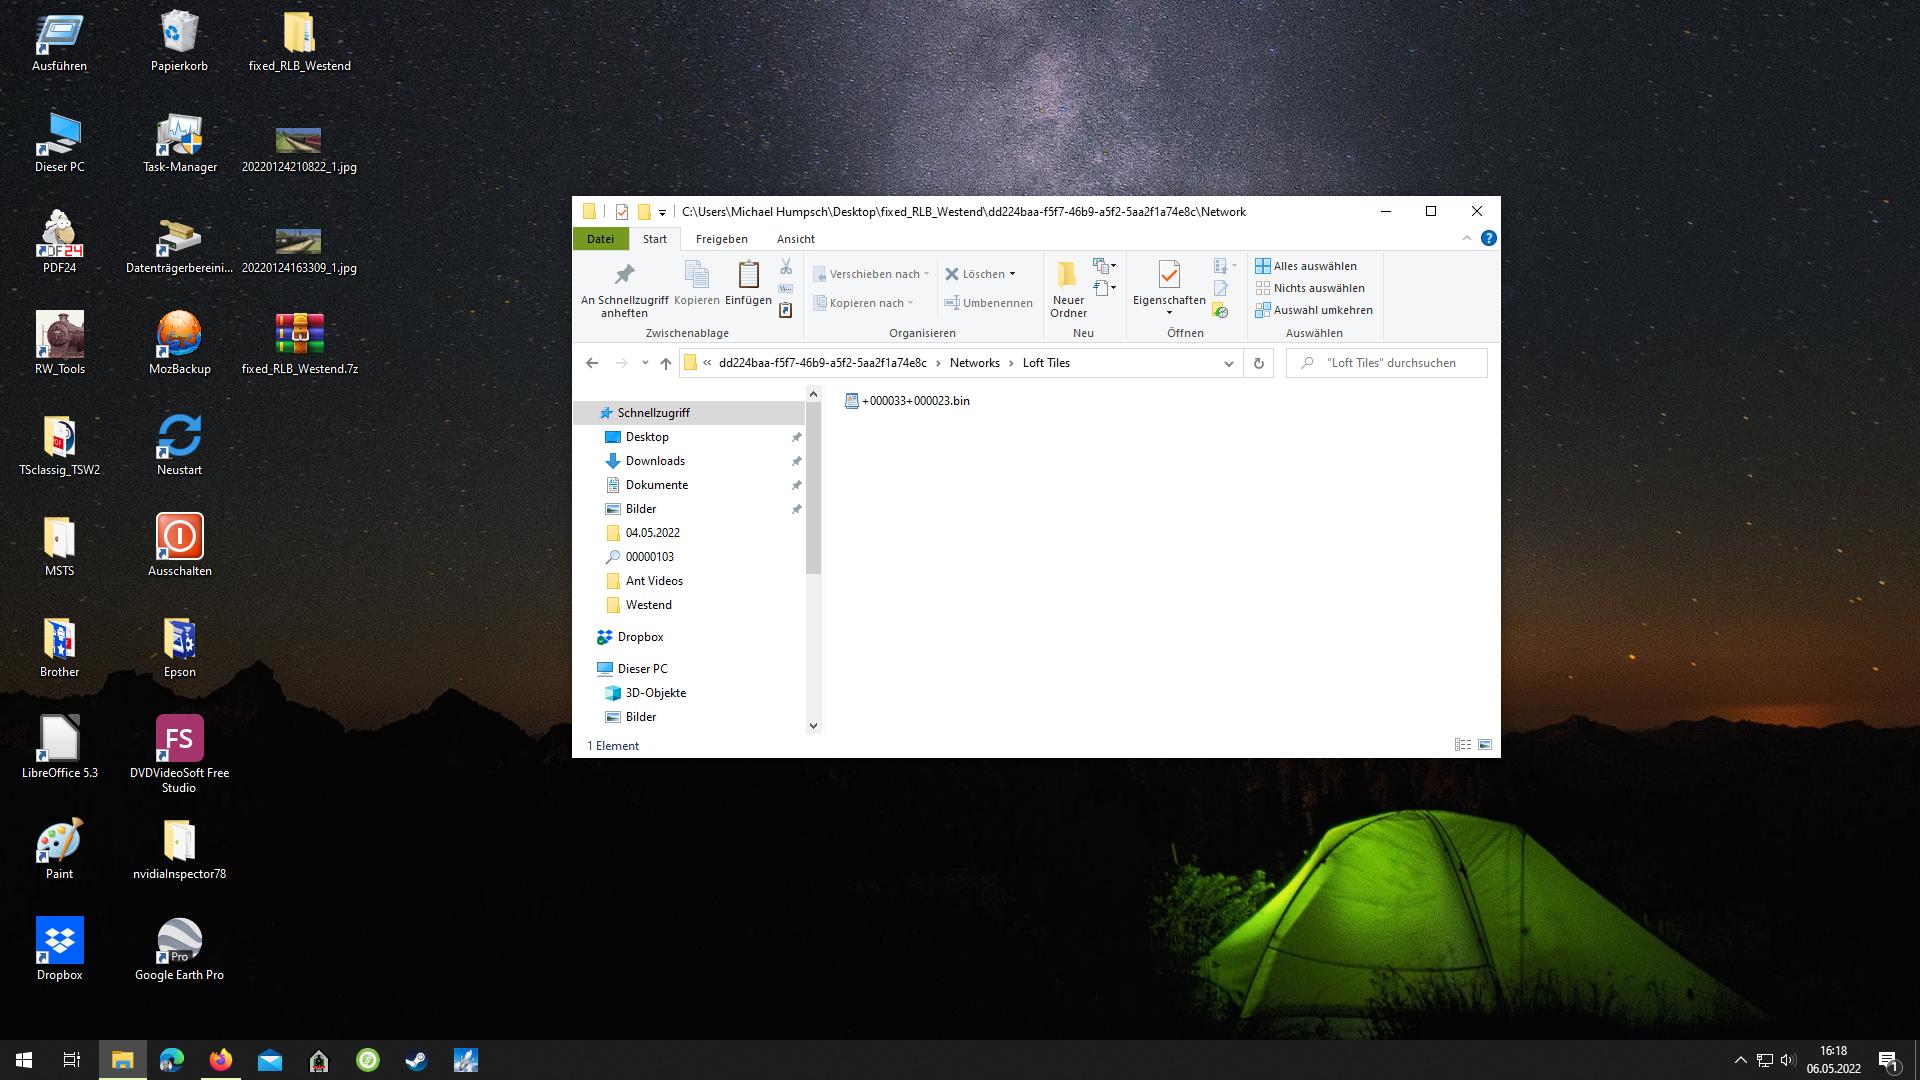Switch to details view toggle in status bar
The height and width of the screenshot is (1080, 1920).
click(1463, 745)
